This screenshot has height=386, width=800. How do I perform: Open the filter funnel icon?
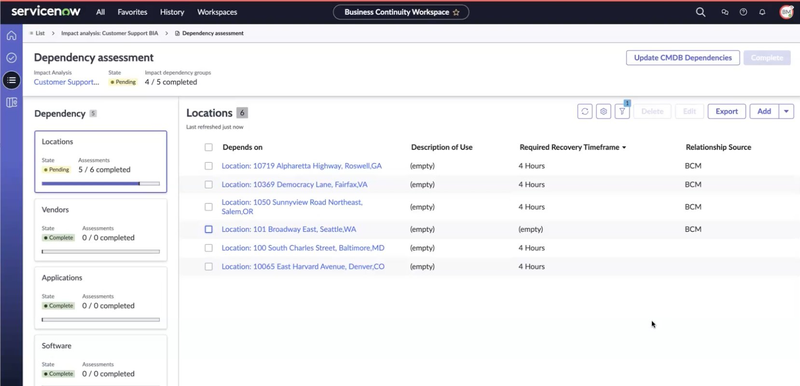click(622, 111)
